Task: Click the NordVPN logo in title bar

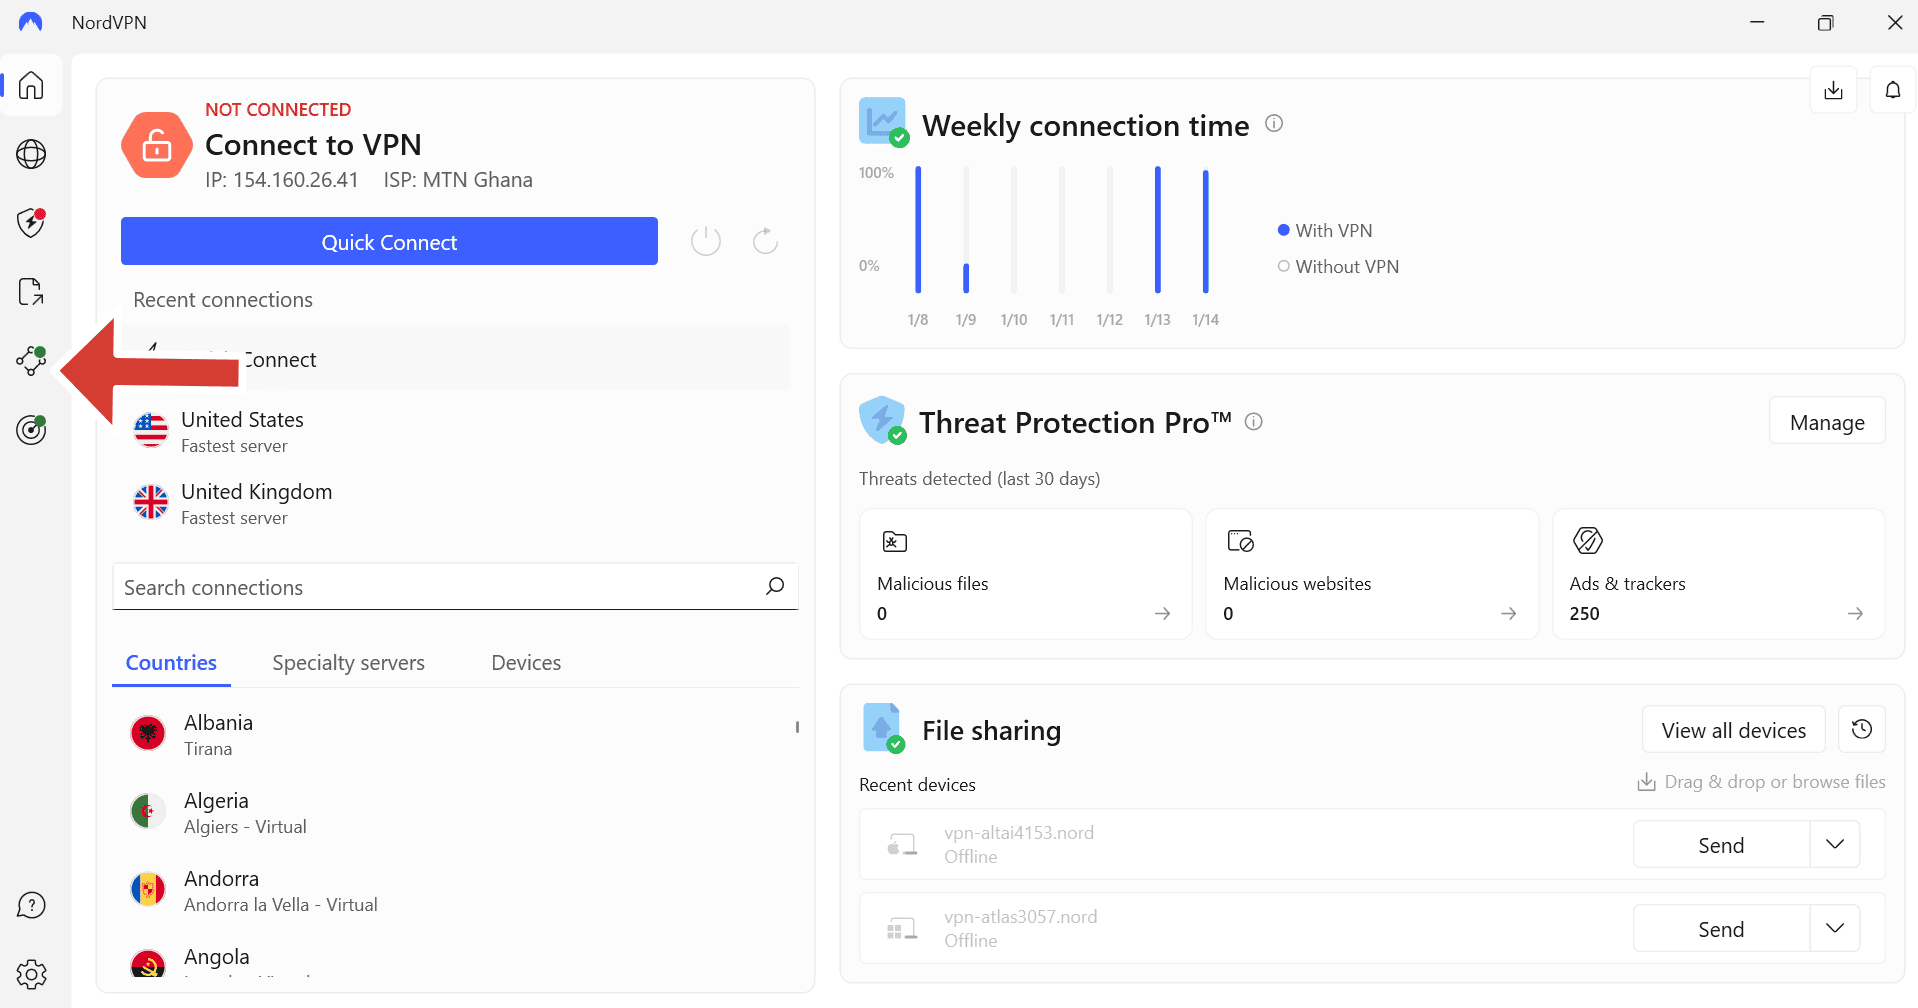Action: click(x=31, y=22)
